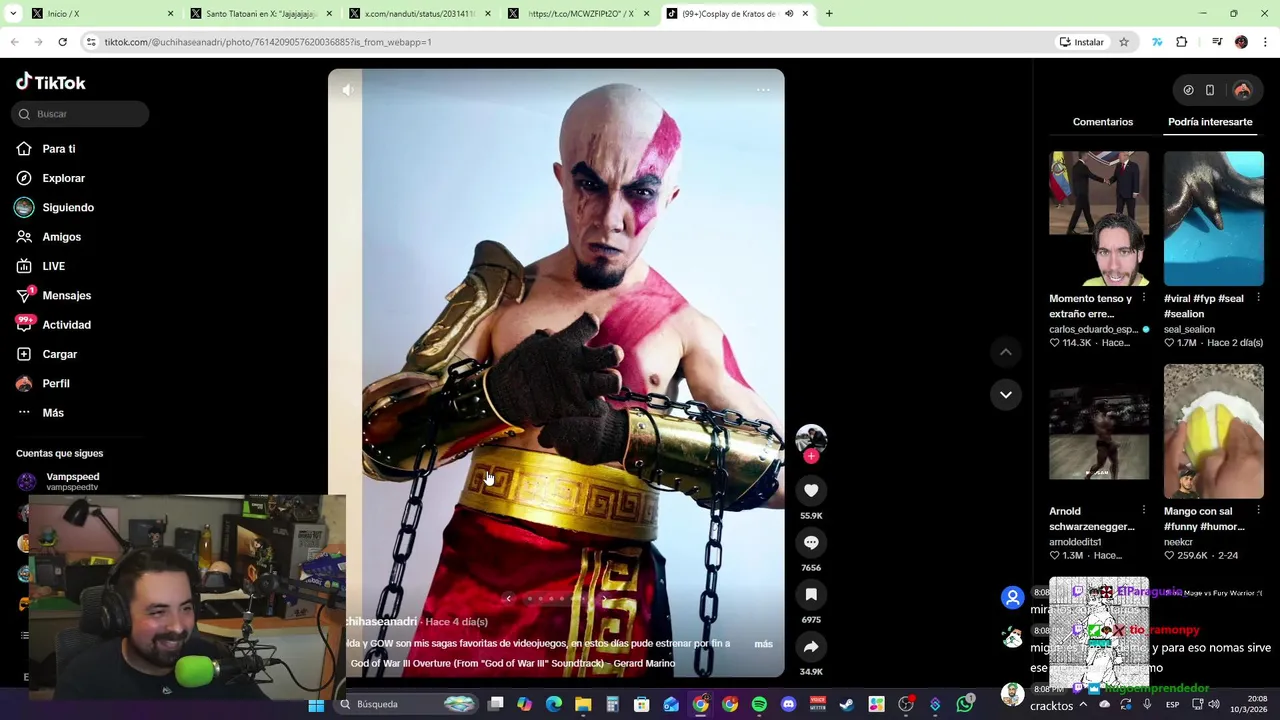Switch to Santo Tlatoani en X tab
Image resolution: width=1280 pixels, height=720 pixels.
coord(262,14)
